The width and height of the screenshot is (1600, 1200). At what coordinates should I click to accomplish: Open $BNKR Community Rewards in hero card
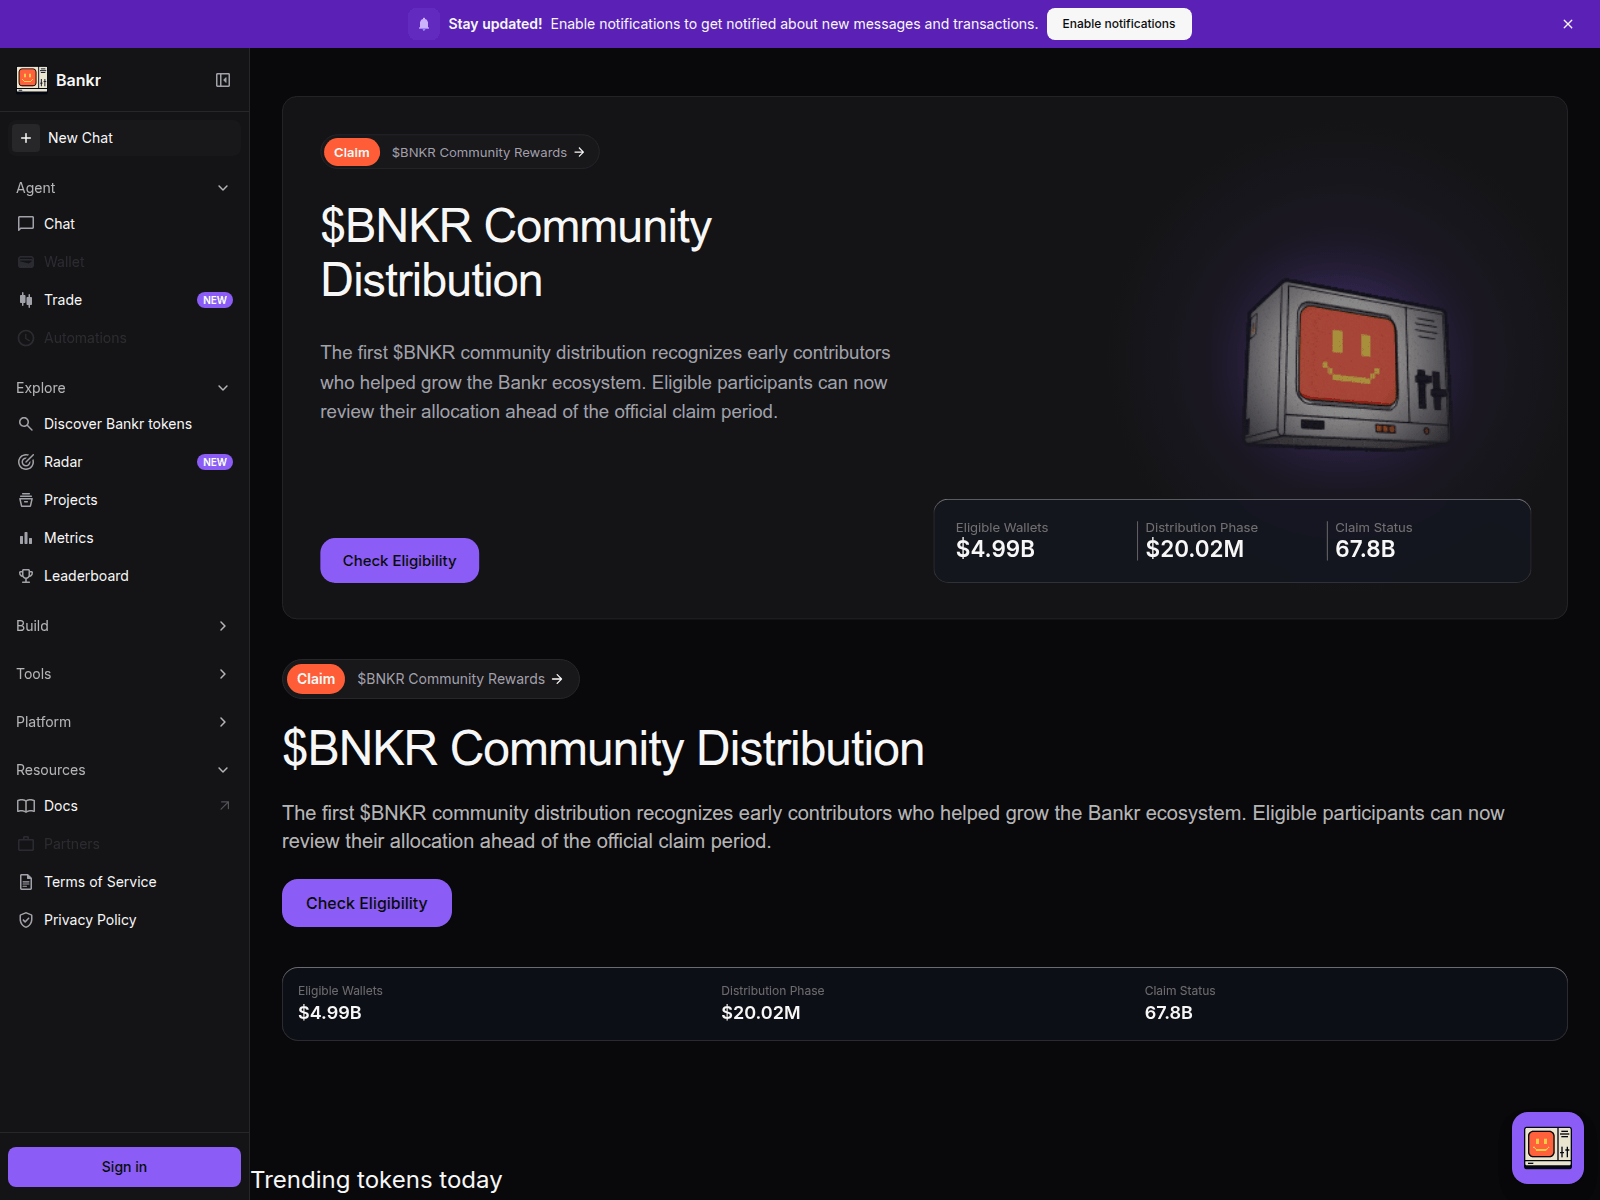point(488,152)
